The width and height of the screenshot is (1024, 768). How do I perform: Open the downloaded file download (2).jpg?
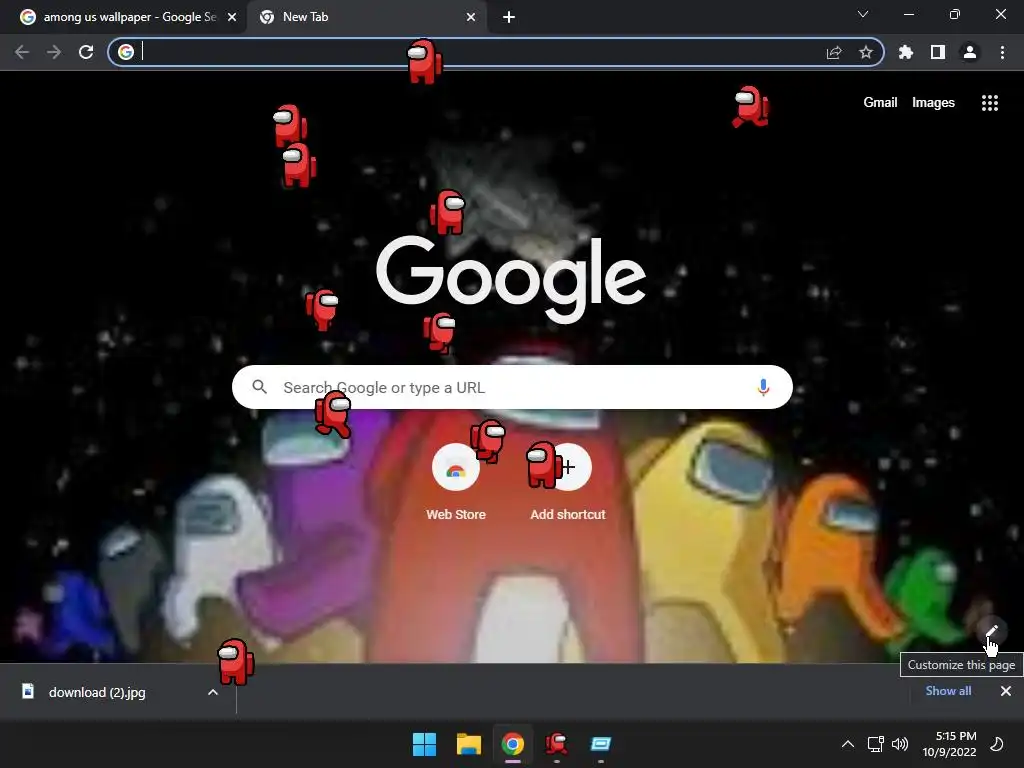[97, 692]
